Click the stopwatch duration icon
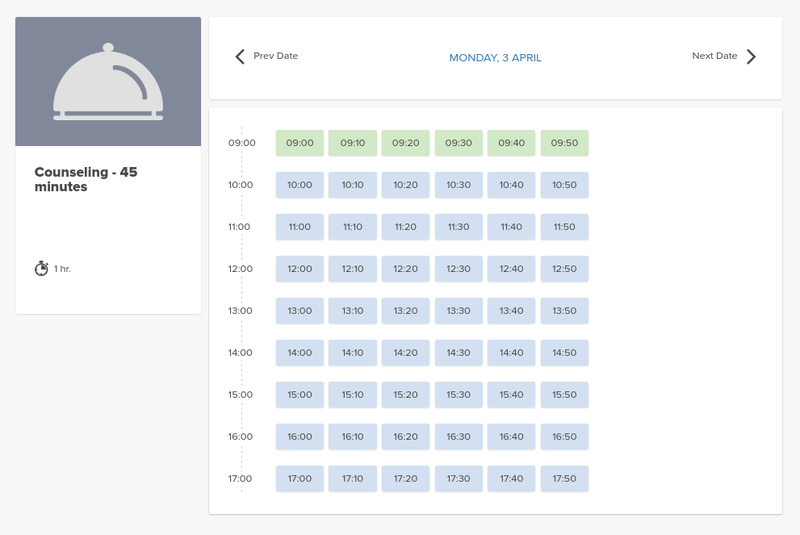800x535 pixels. click(x=41, y=268)
